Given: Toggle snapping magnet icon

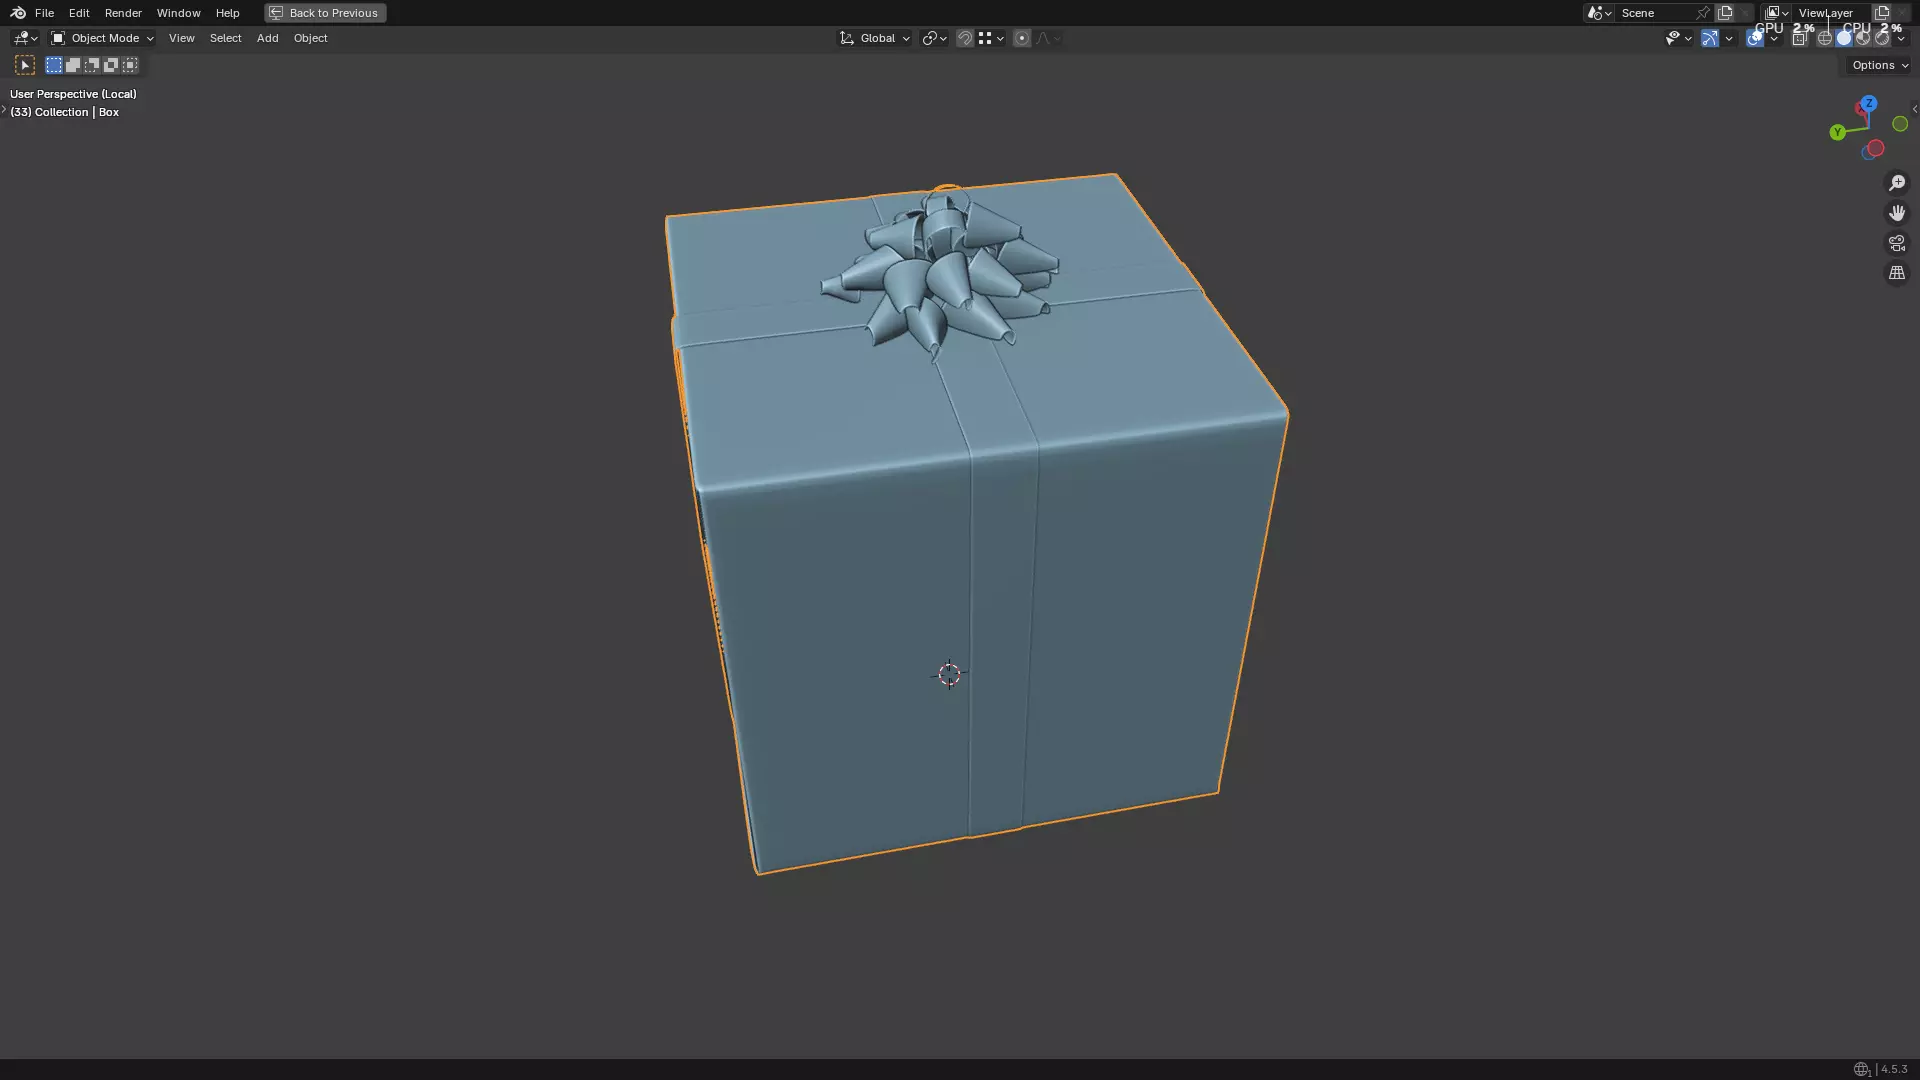Looking at the screenshot, I should [x=965, y=38].
